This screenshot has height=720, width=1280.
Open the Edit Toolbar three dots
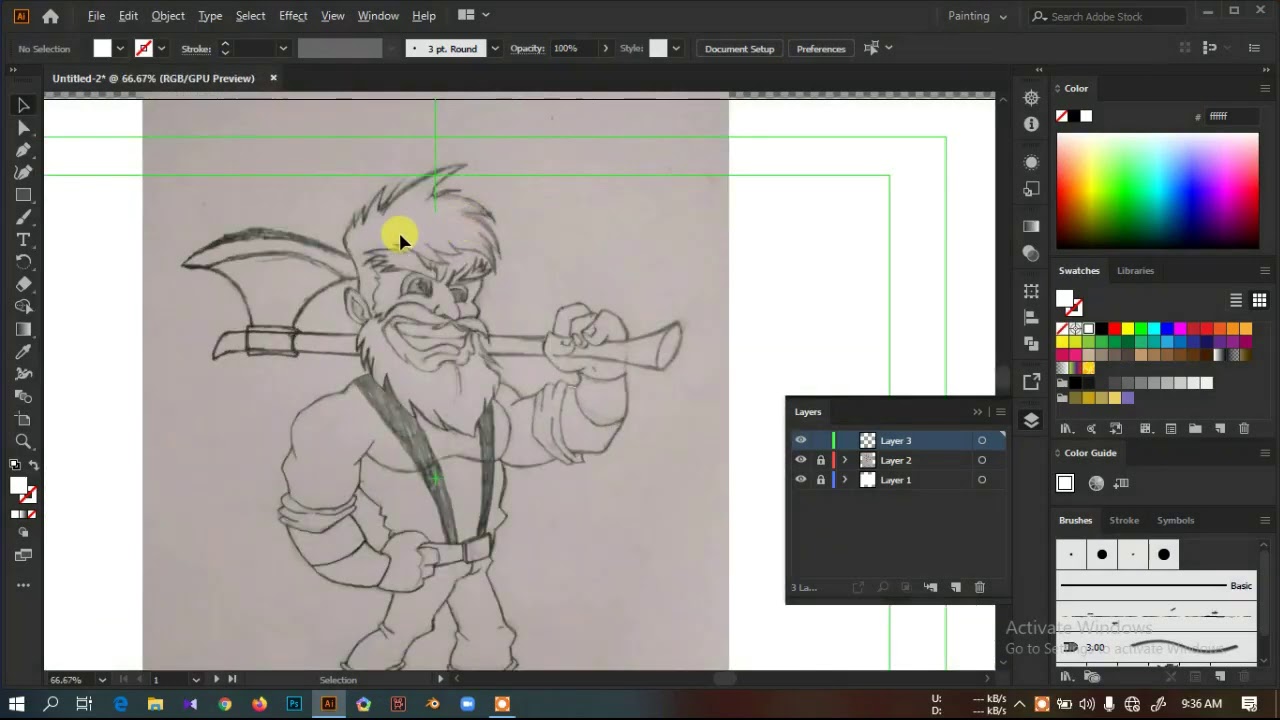coord(23,585)
